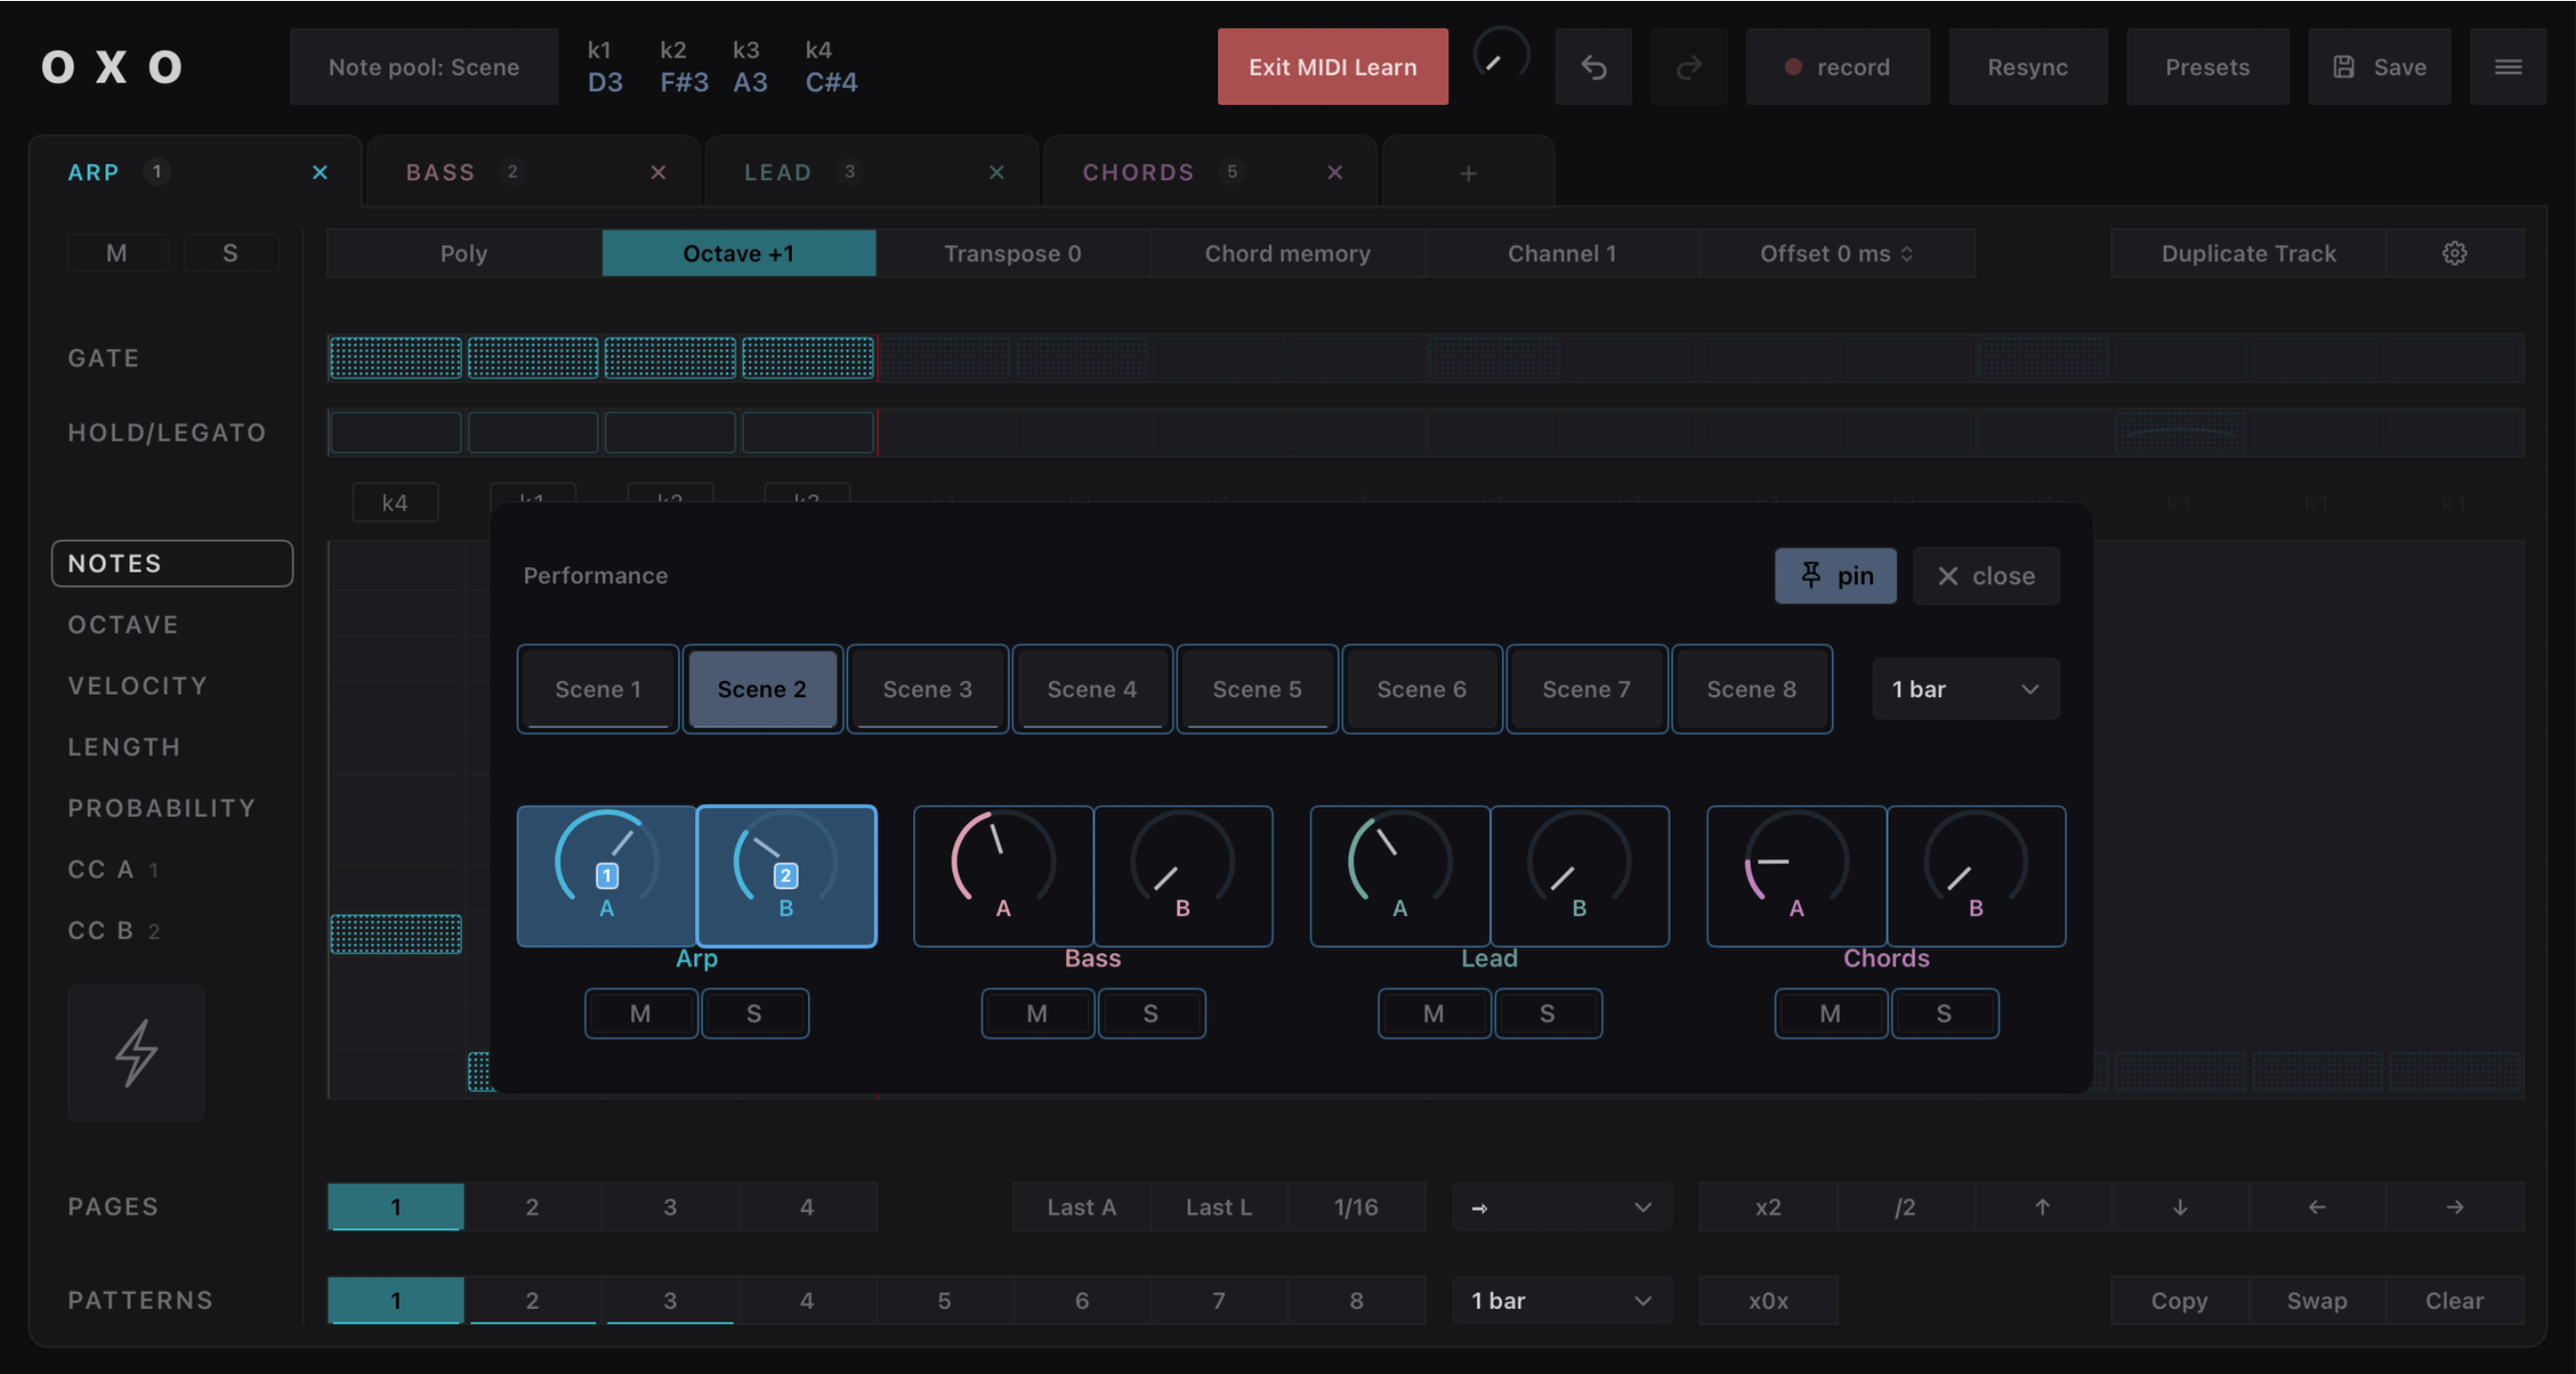Add a new track with plus

pyautogui.click(x=1468, y=173)
